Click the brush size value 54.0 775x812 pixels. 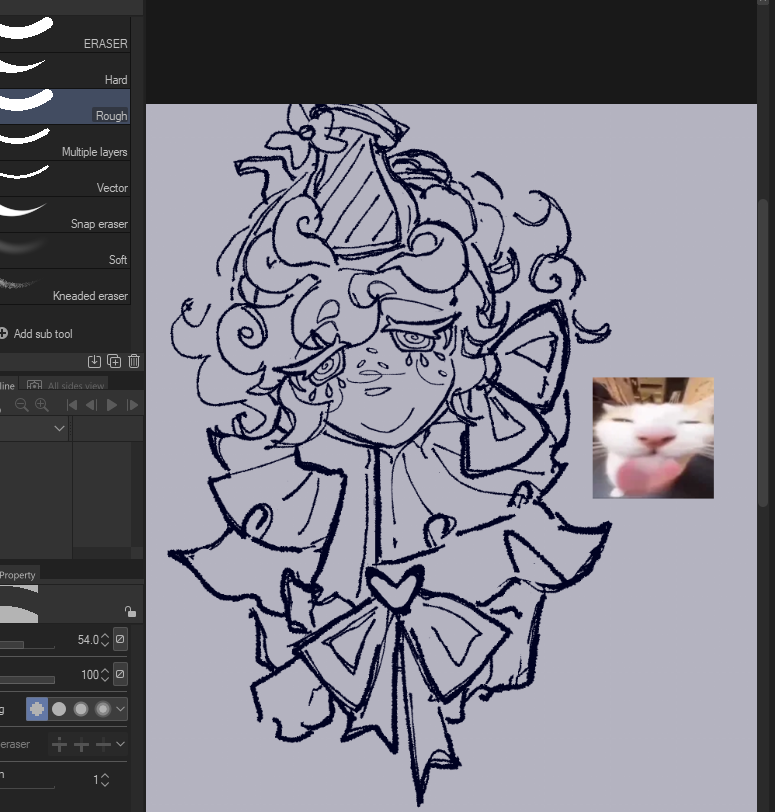[88, 640]
